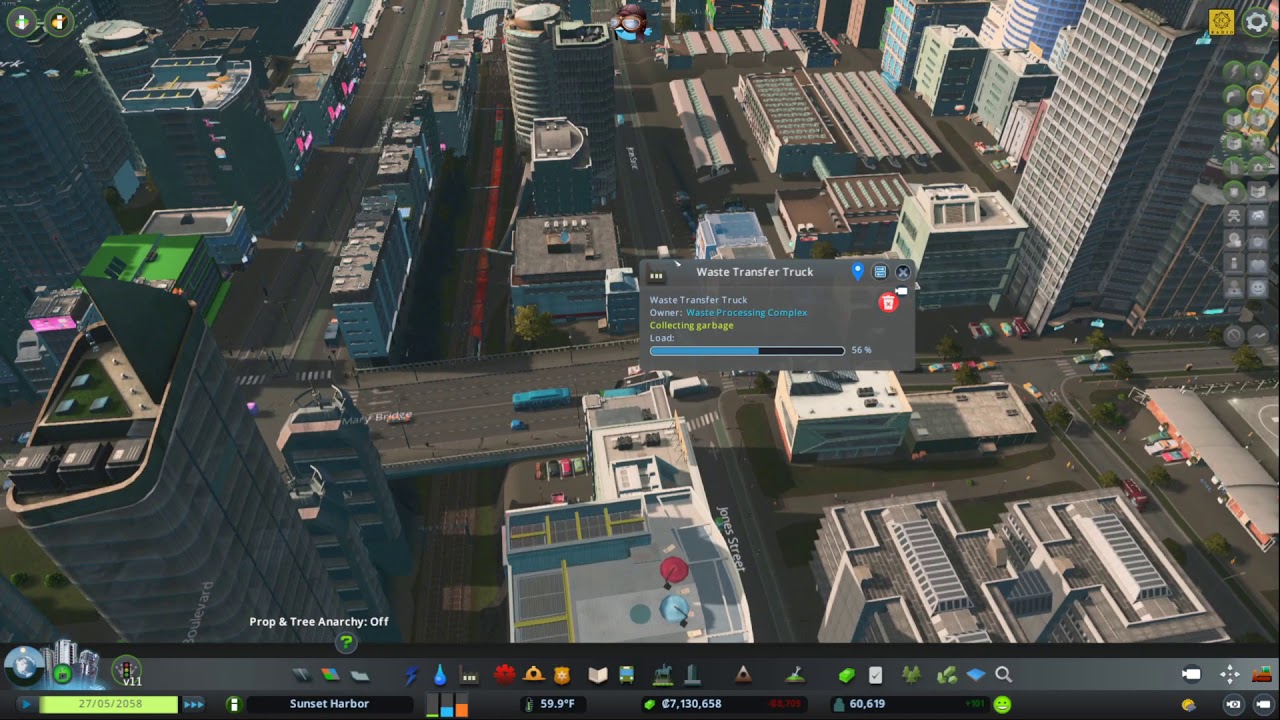Open the rocks landscaping menu
The height and width of the screenshot is (720, 1280).
tap(946, 675)
